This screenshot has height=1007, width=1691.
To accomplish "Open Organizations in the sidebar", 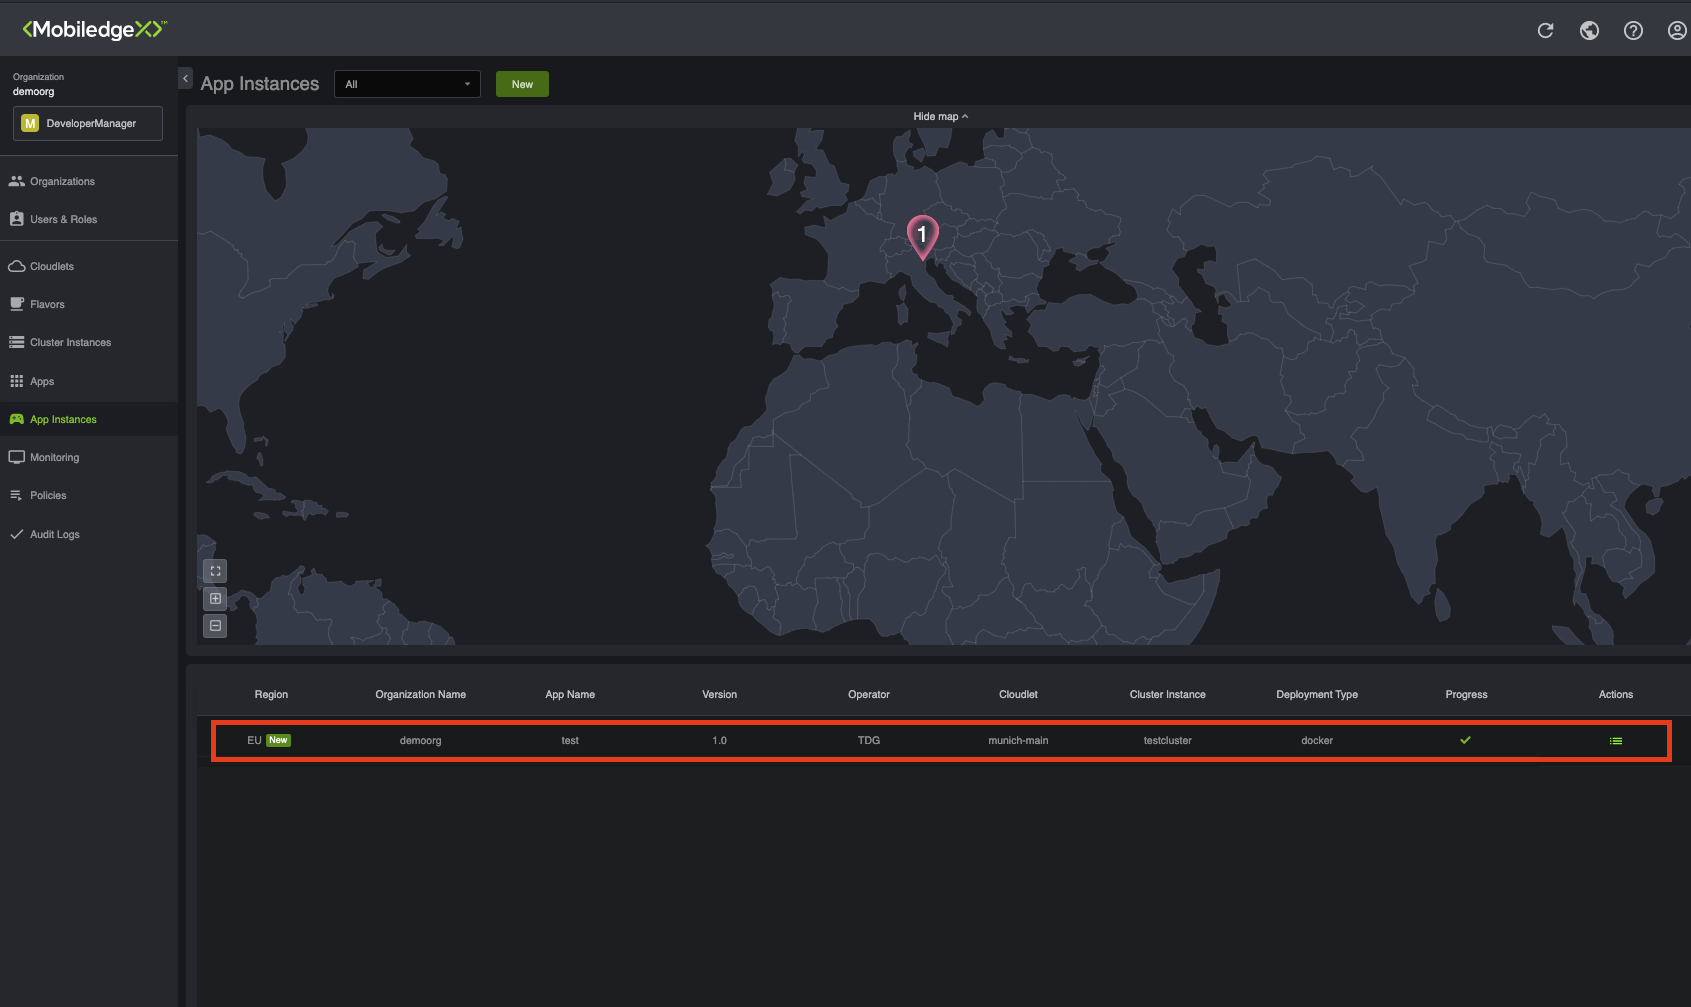I will coord(89,181).
